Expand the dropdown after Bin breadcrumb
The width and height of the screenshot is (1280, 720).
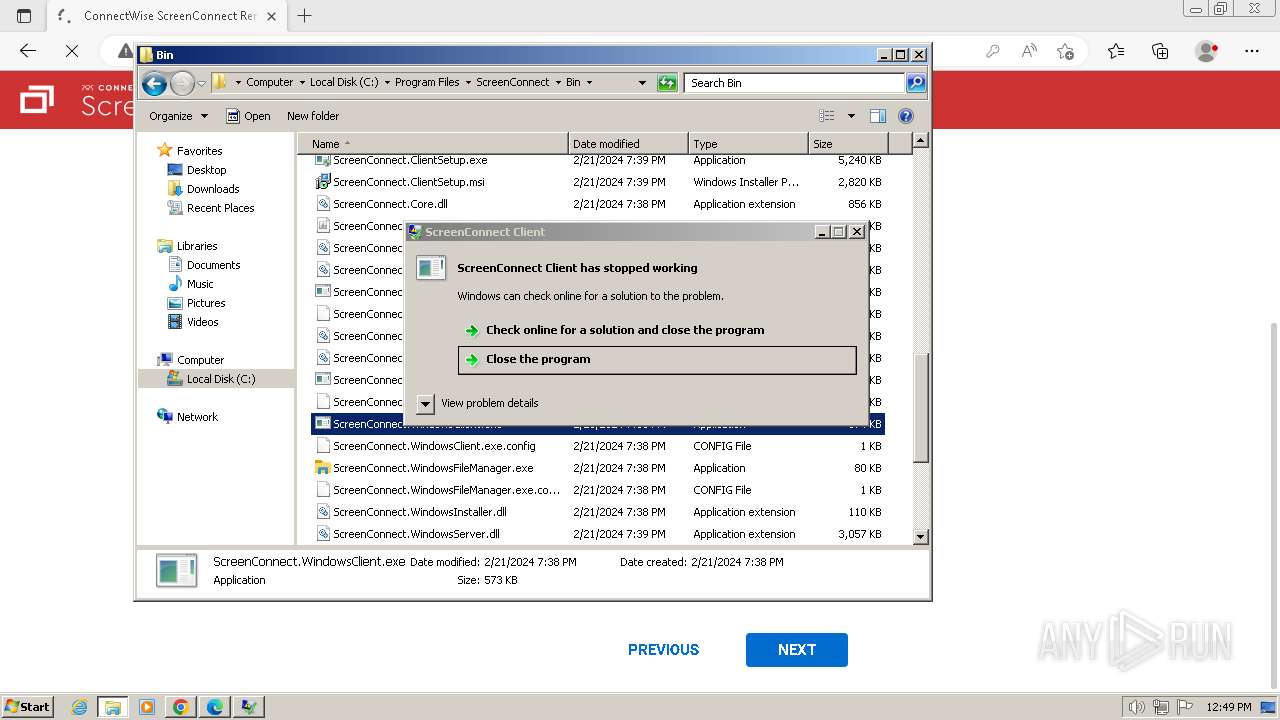[589, 82]
